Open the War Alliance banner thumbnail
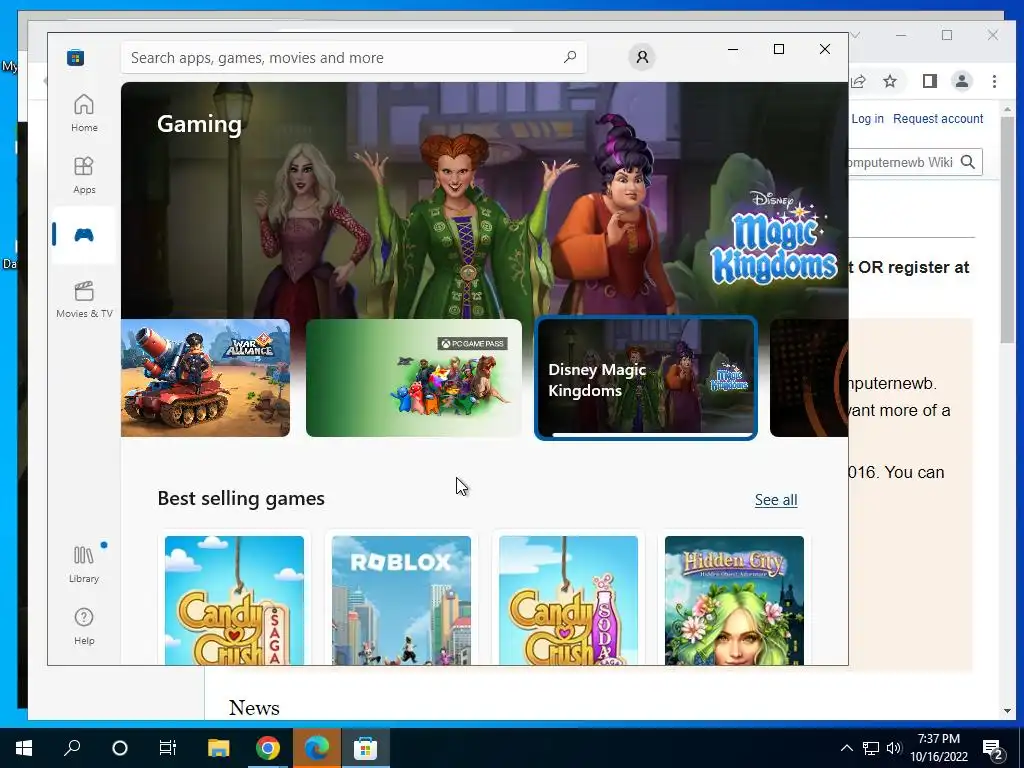This screenshot has height=768, width=1024. coord(205,377)
